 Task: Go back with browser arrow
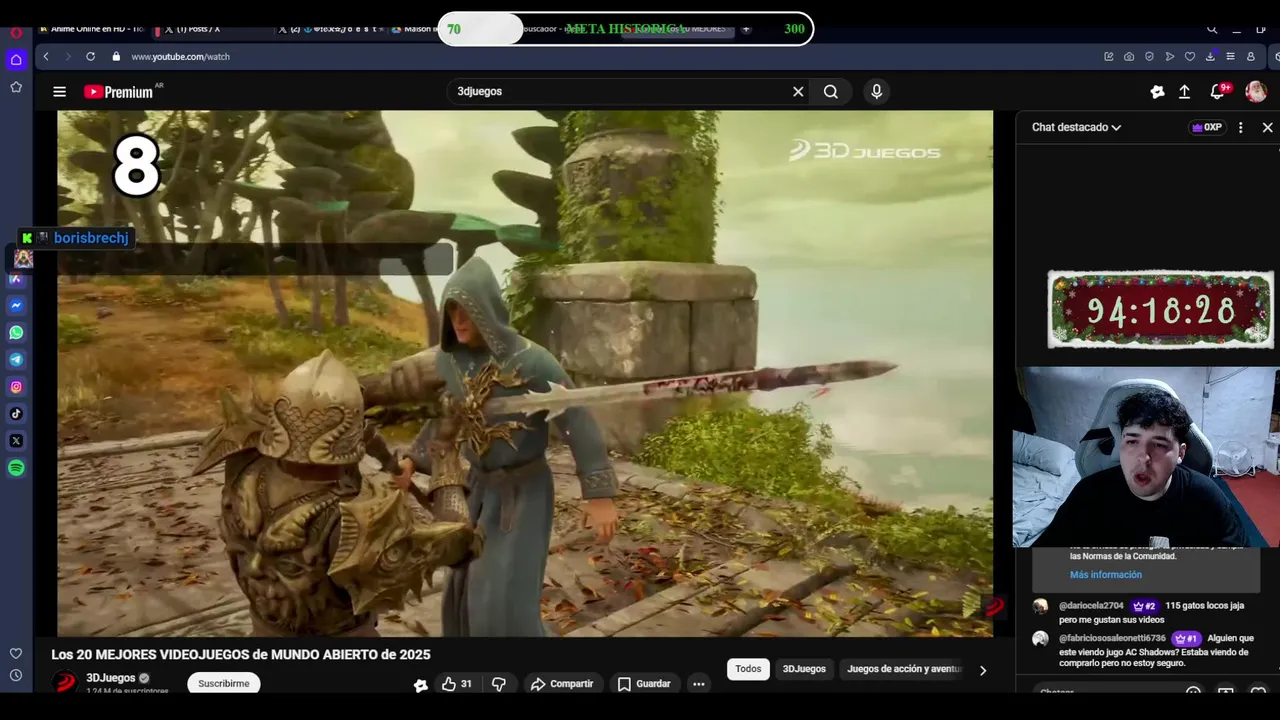[x=46, y=57]
